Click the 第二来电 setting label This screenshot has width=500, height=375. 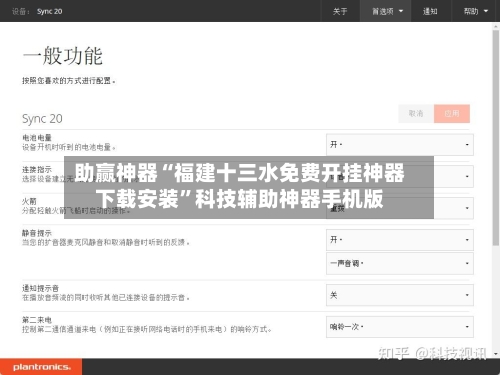[x=37, y=320]
